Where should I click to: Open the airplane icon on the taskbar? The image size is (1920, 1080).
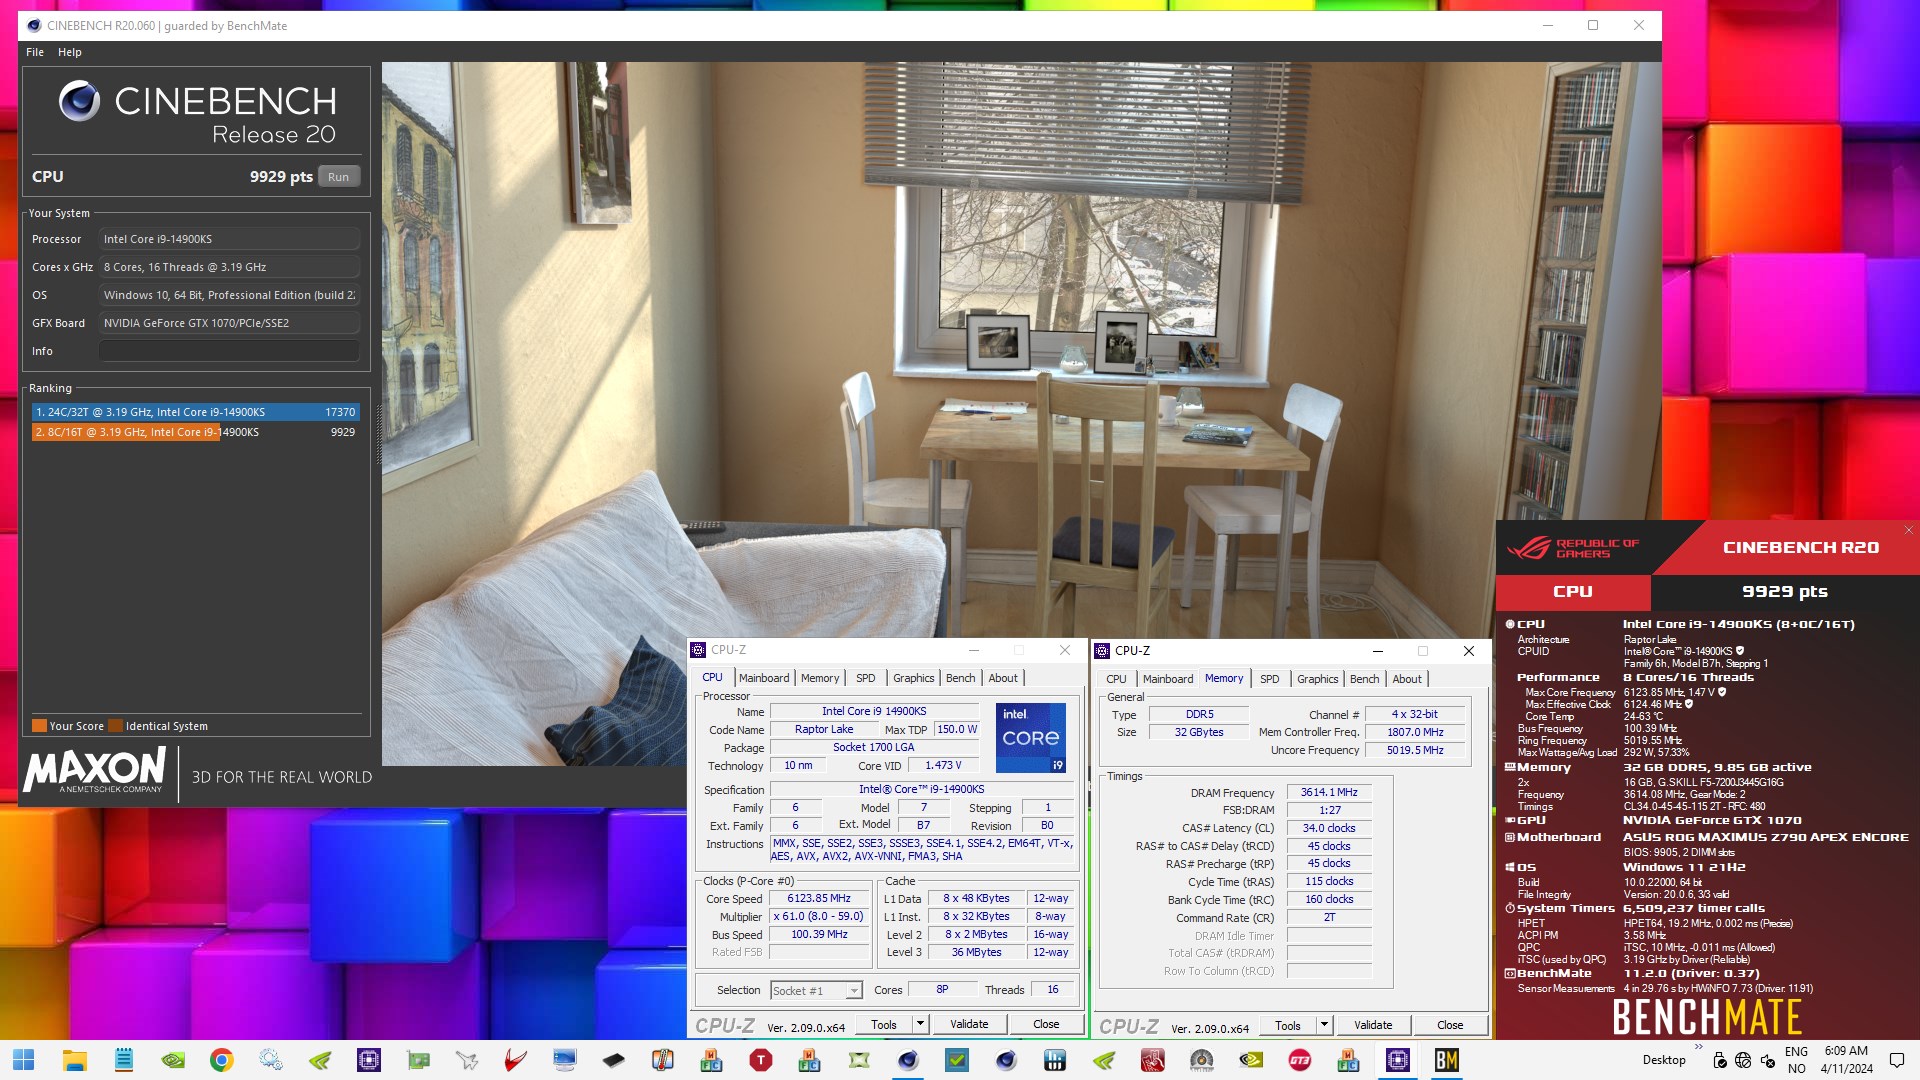click(x=467, y=1060)
